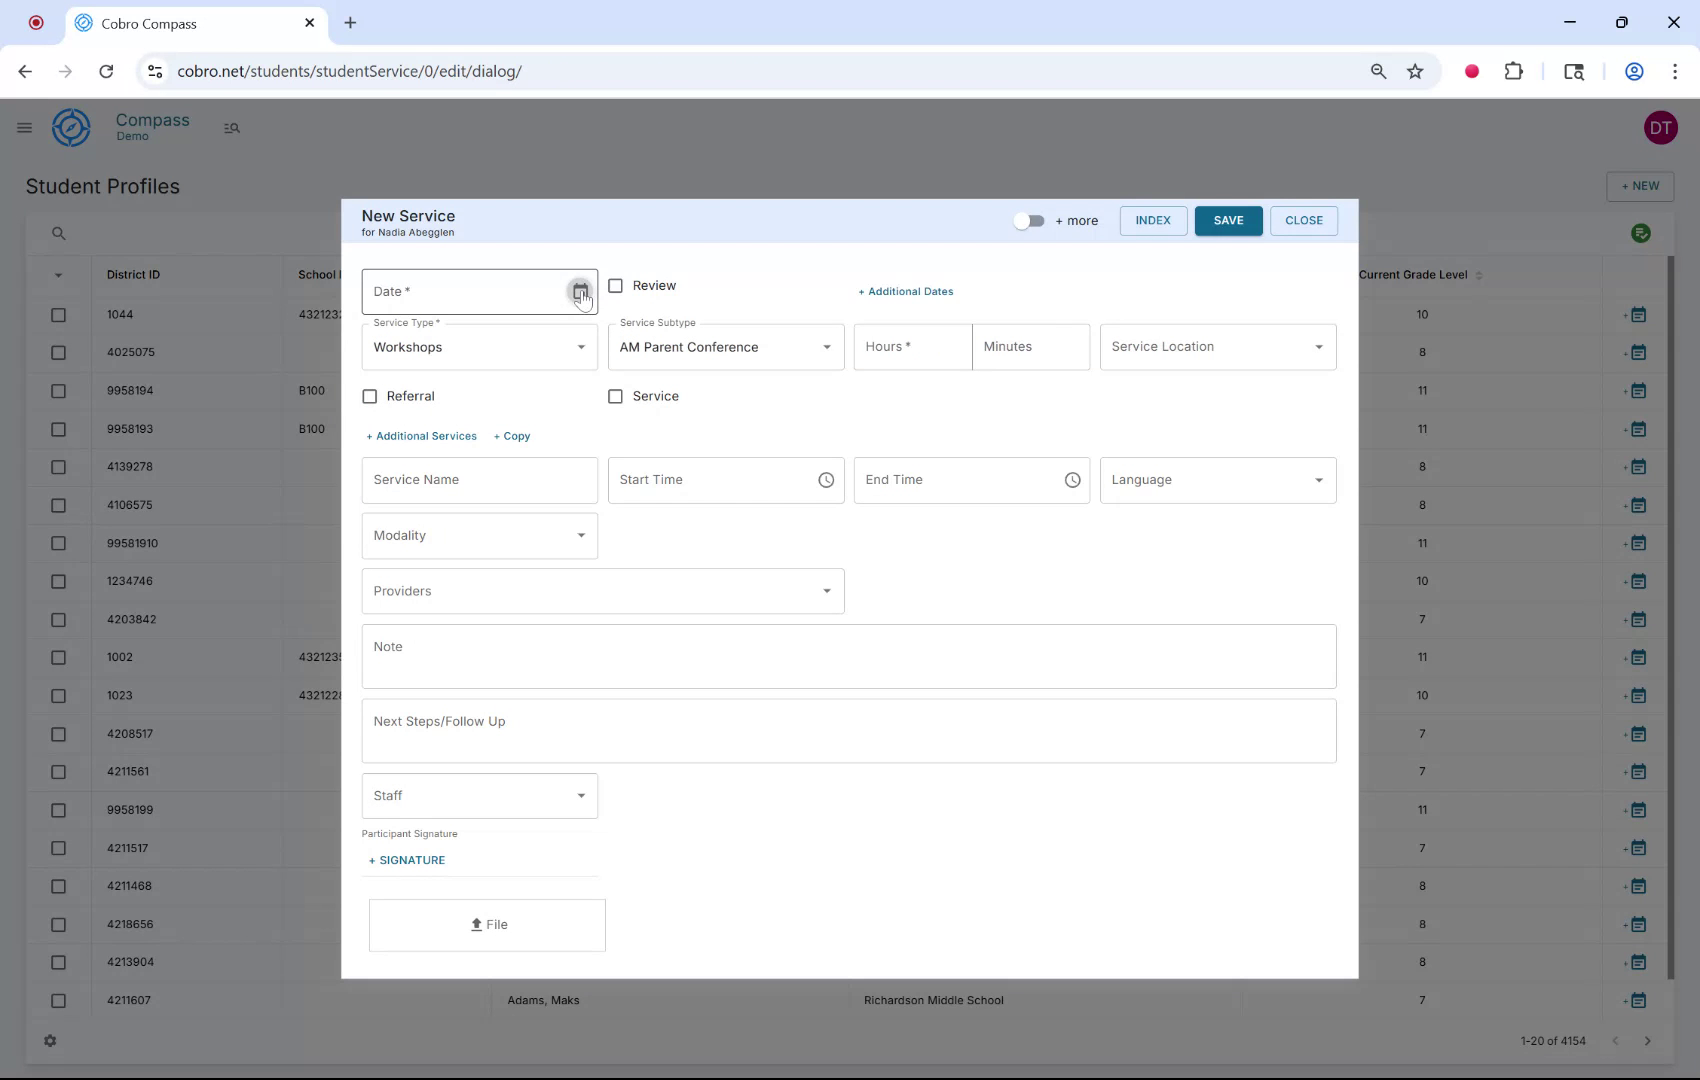Screen dimensions: 1700x1080
Task: Click the list-search icon beside Compass logo
Action: 232,128
